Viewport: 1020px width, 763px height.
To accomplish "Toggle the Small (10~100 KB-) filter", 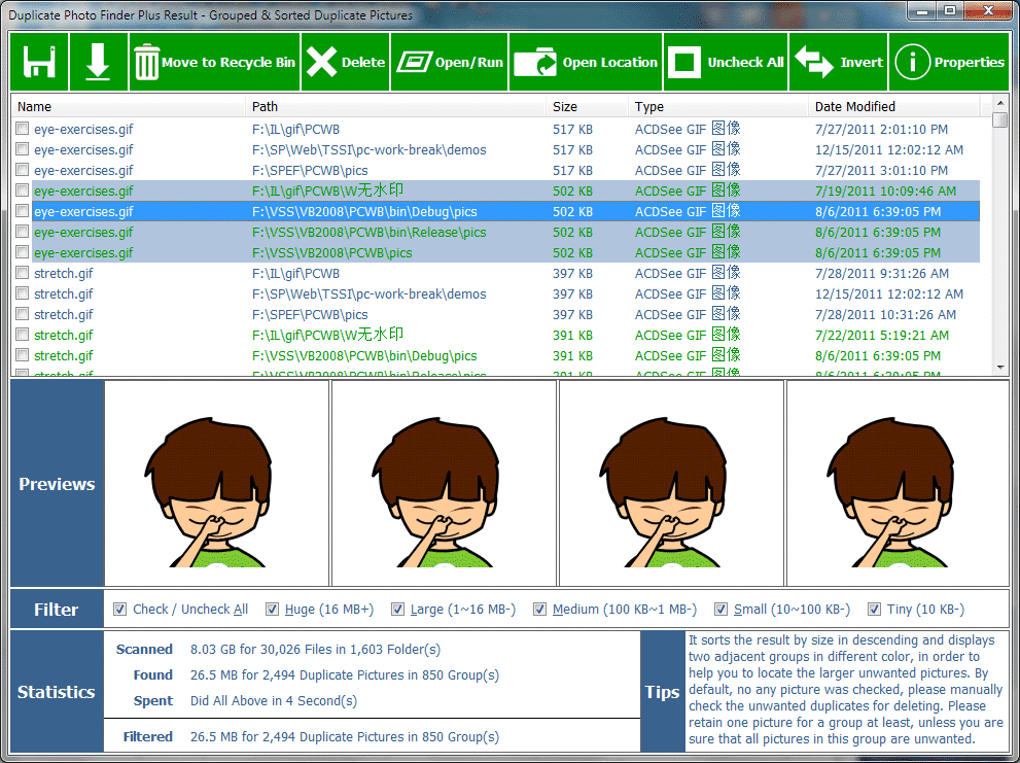I will pos(721,609).
